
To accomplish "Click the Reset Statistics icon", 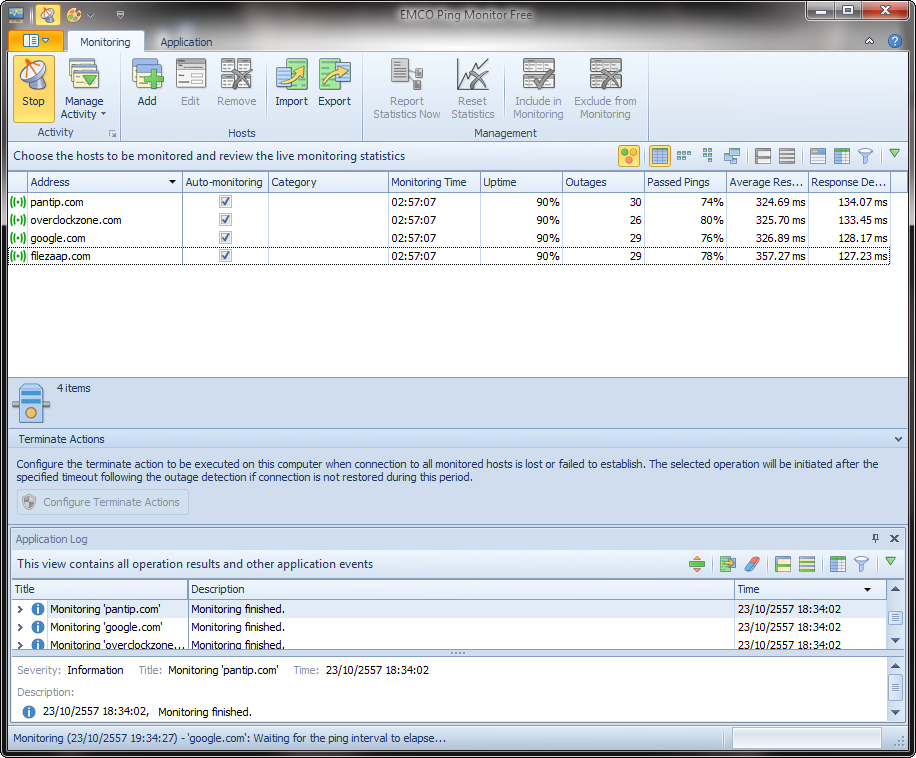I will pos(472,76).
